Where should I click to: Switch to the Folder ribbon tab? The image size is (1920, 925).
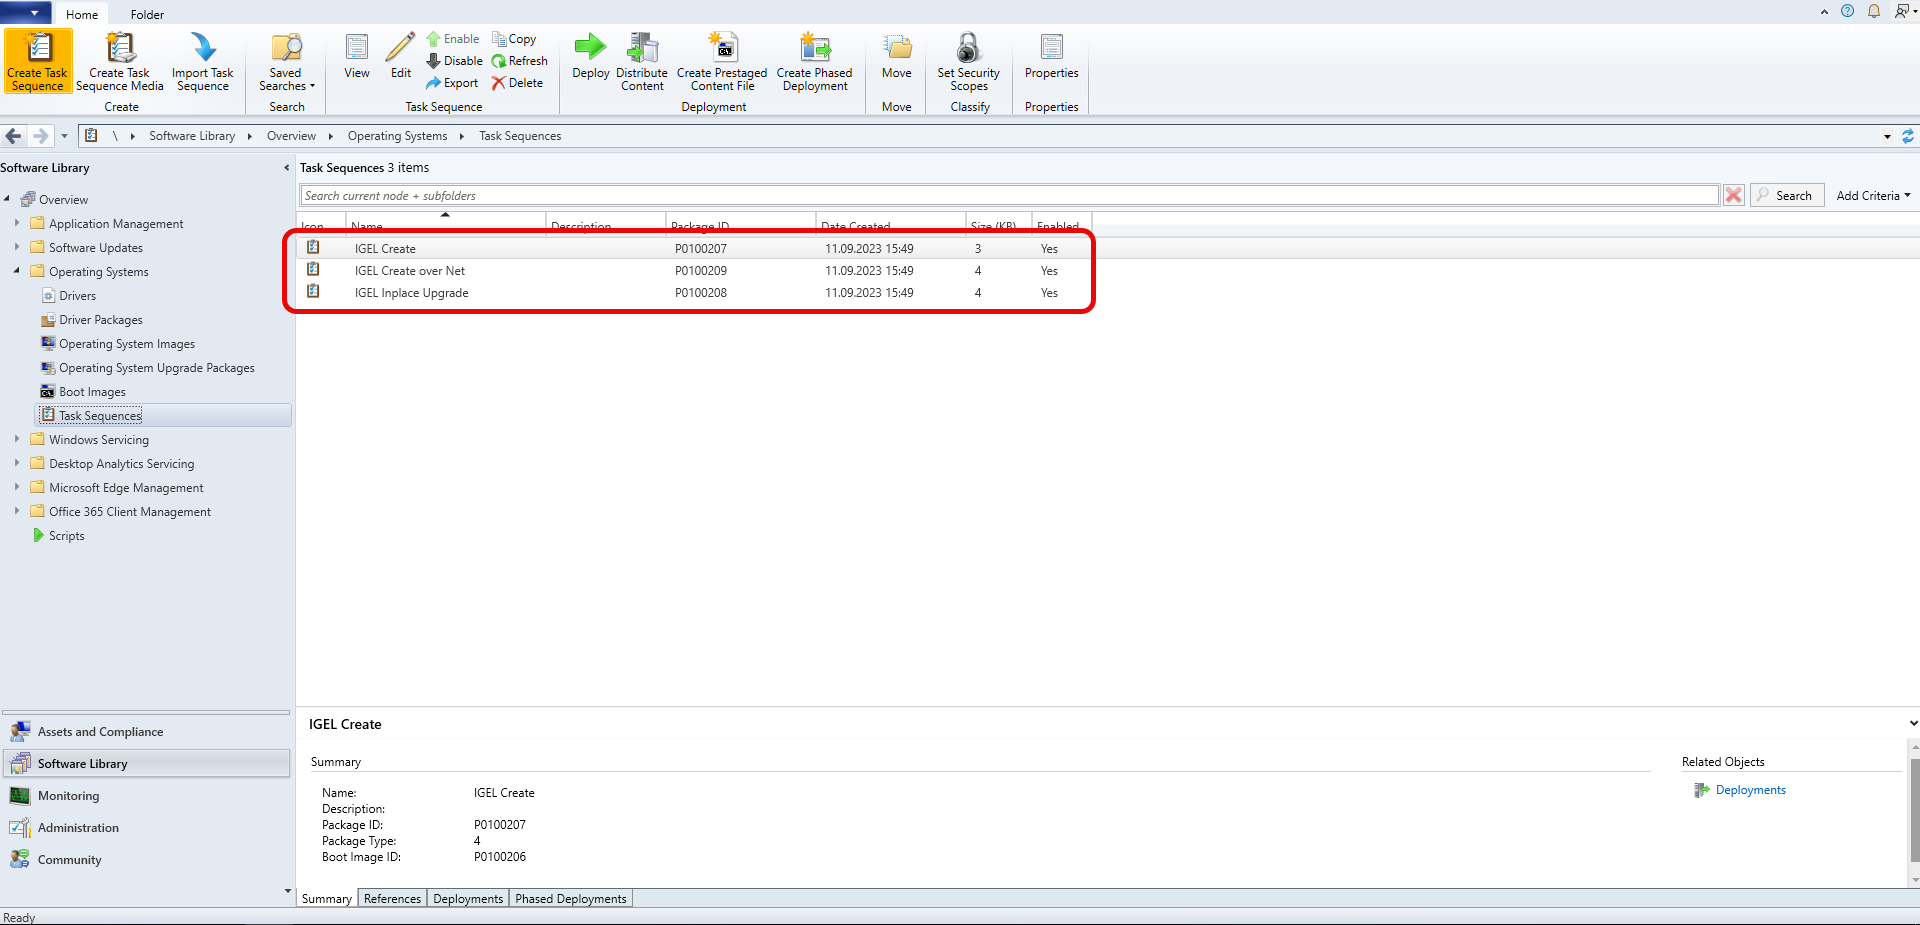[x=147, y=14]
